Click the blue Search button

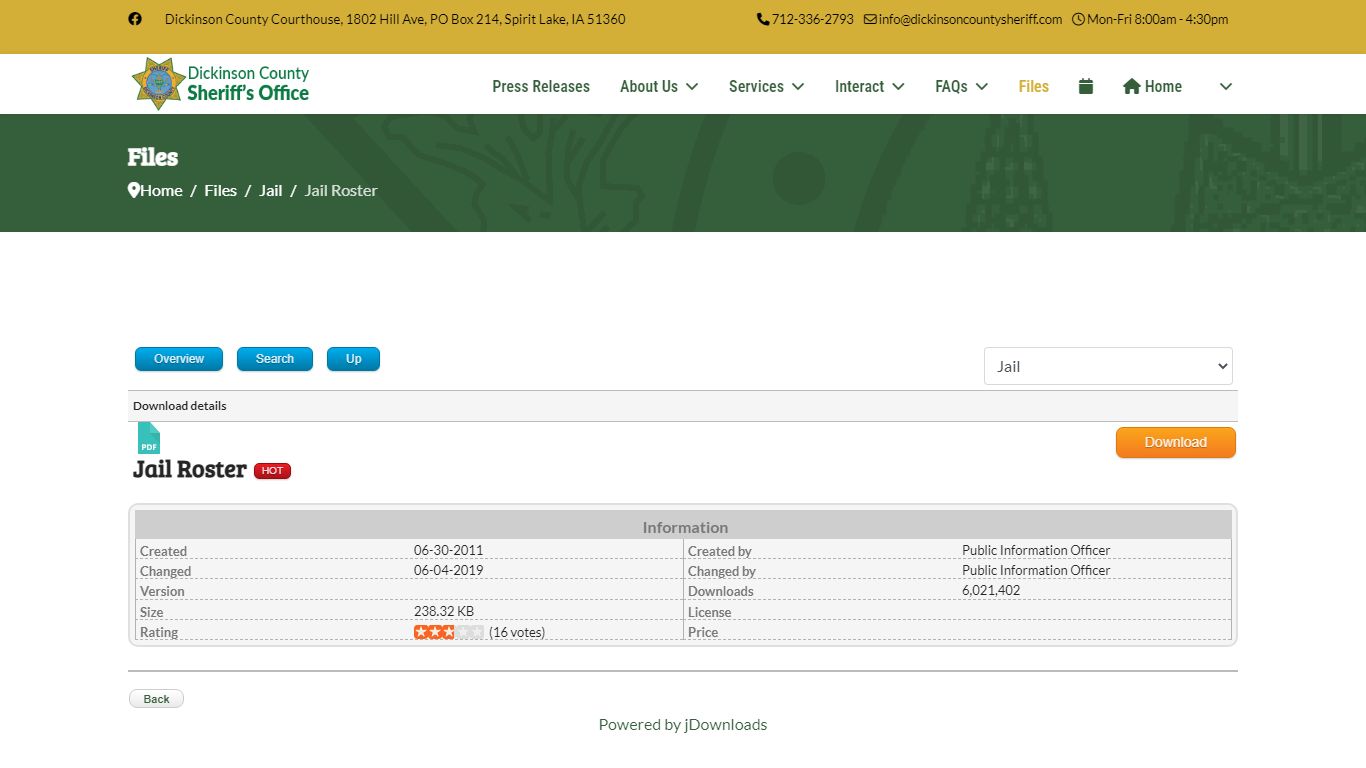275,359
